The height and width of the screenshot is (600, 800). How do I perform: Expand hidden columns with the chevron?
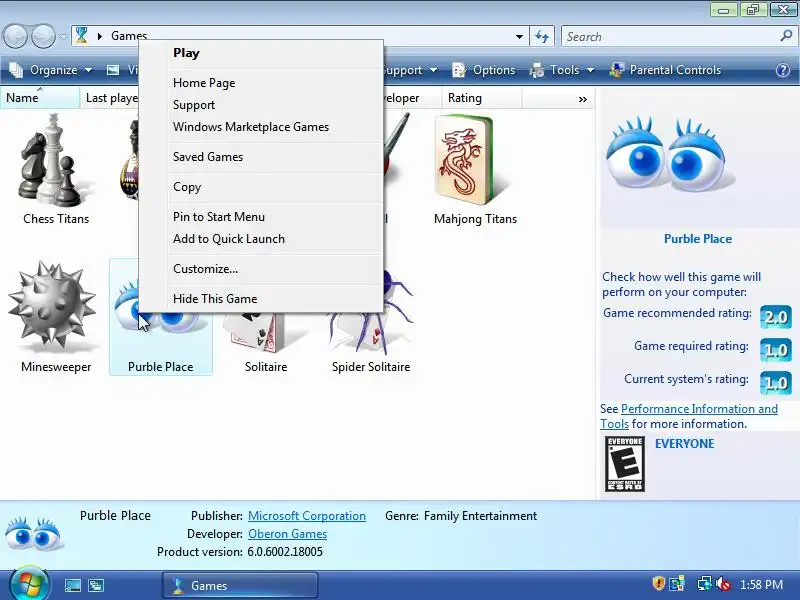583,99
